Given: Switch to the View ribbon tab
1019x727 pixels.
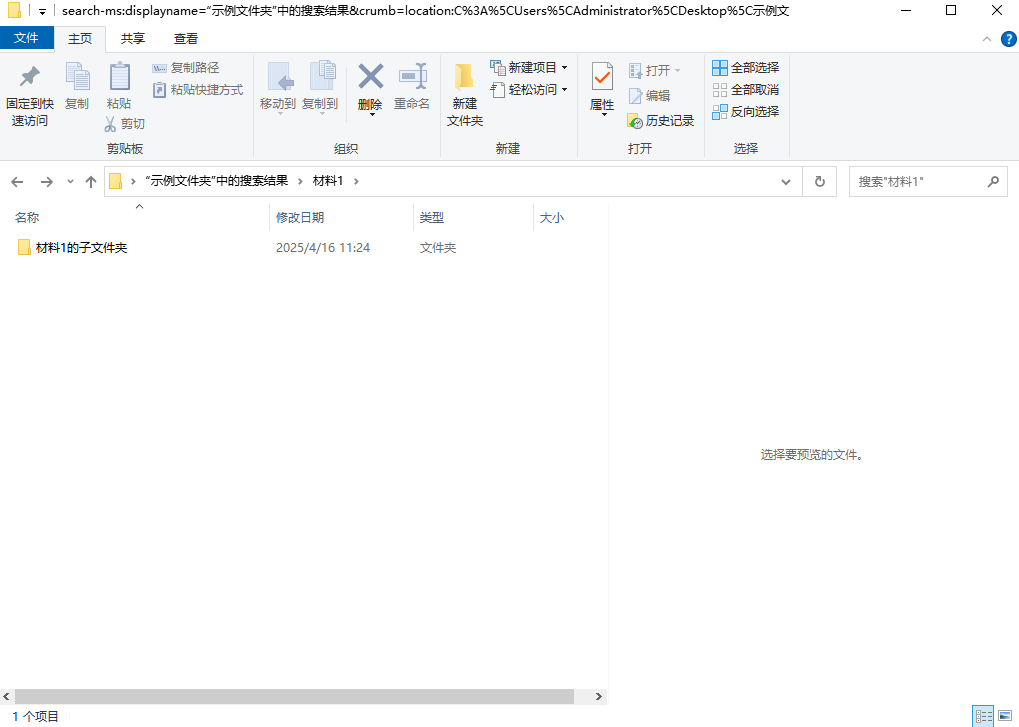Looking at the screenshot, I should 186,39.
